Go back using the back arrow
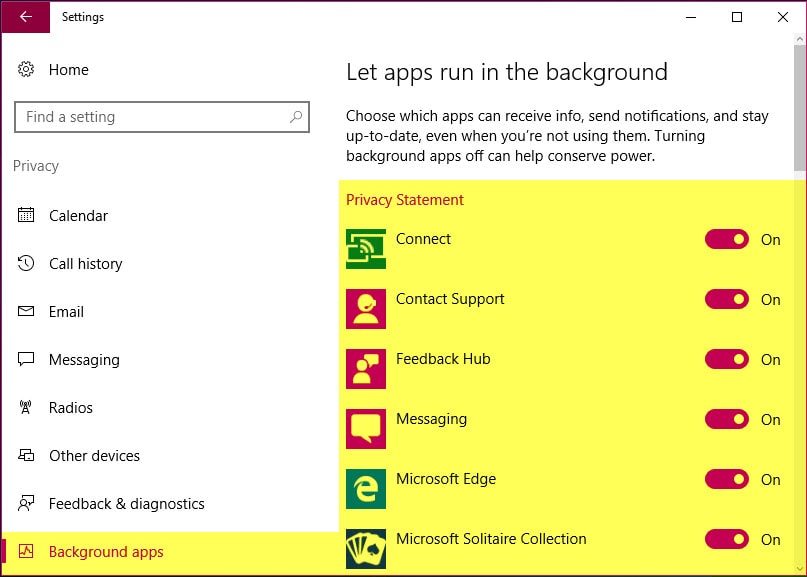807x577 pixels. click(x=25, y=17)
